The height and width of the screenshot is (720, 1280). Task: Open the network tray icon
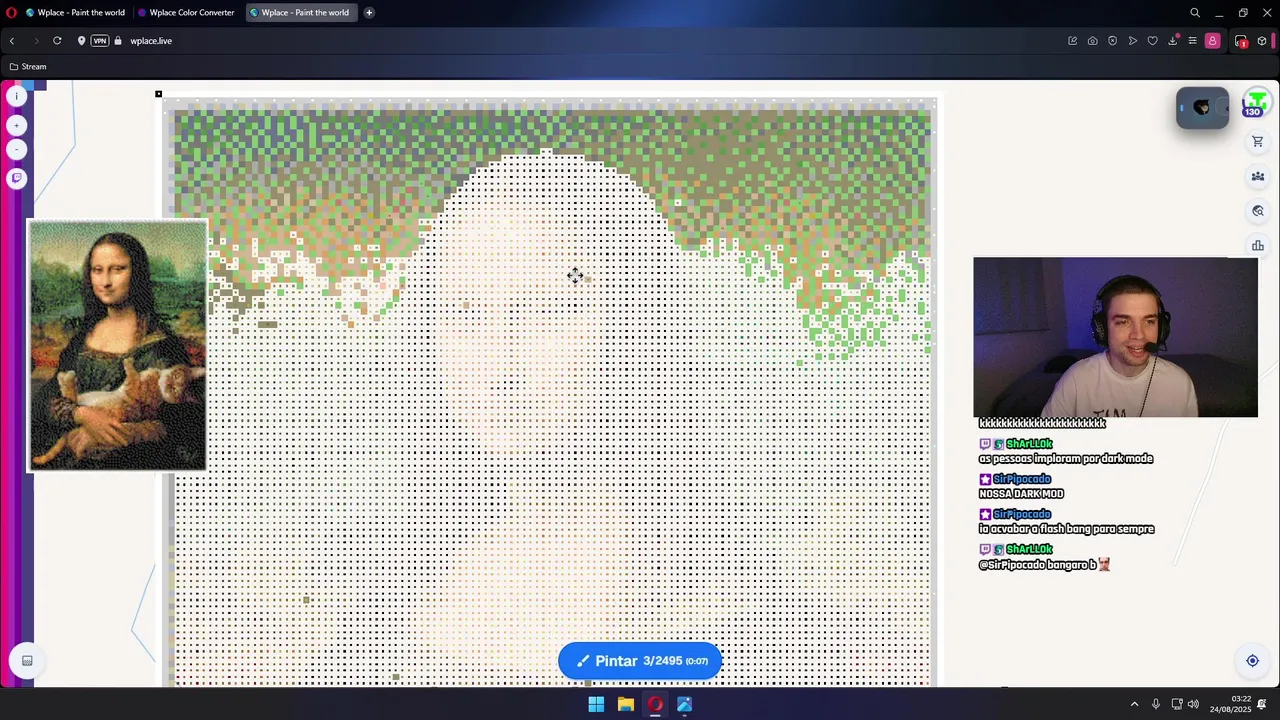pos(1177,704)
